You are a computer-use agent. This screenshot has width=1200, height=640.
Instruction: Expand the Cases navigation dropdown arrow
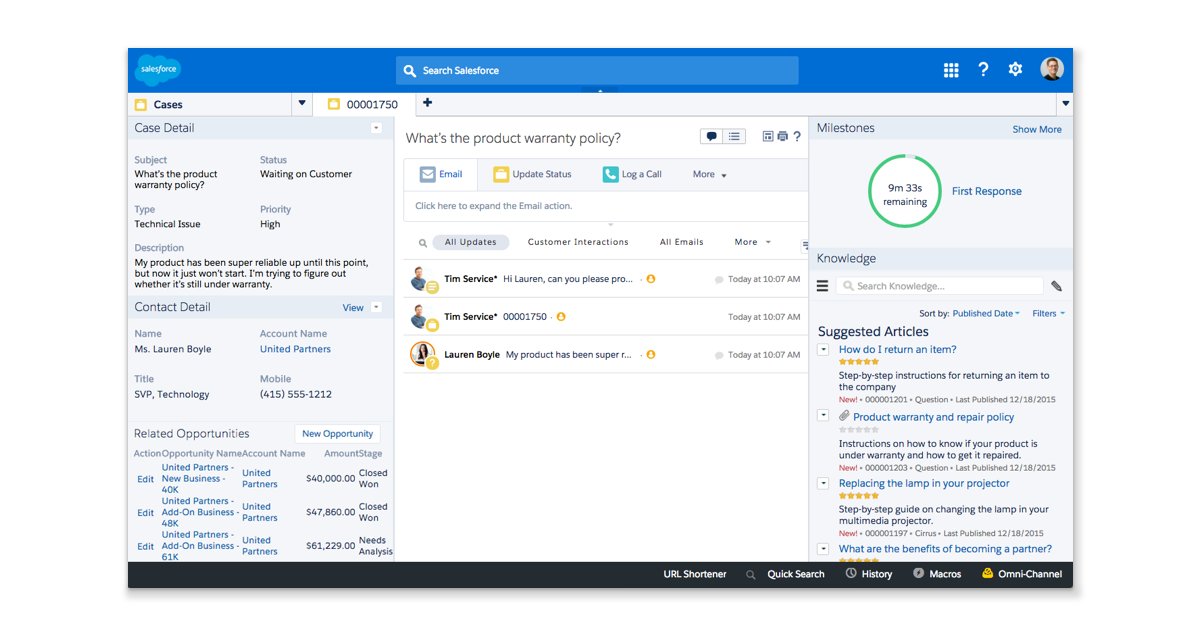(302, 104)
